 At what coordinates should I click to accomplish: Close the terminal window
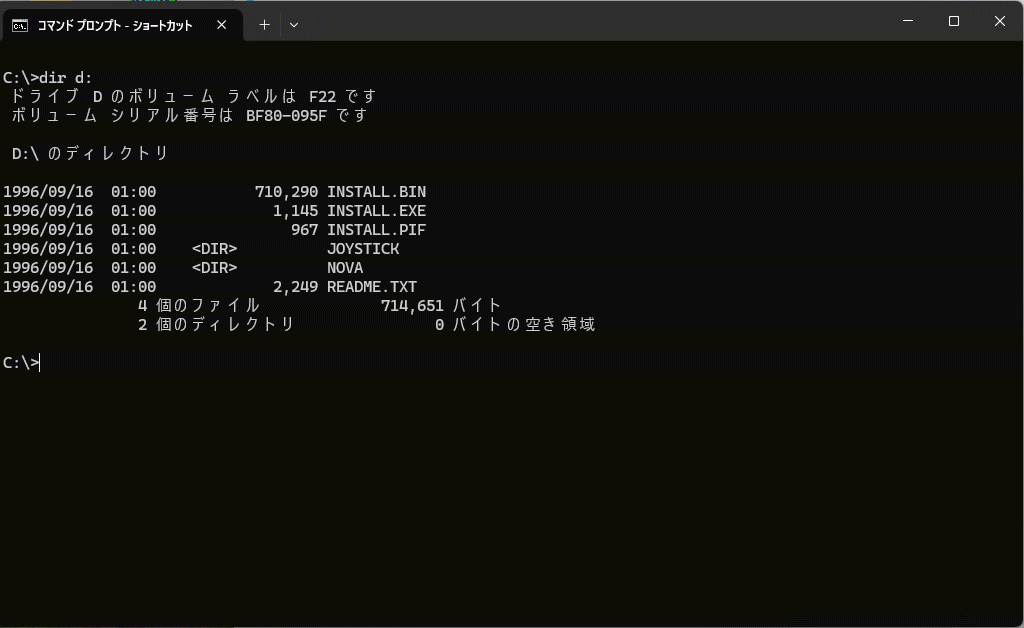tap(999, 21)
